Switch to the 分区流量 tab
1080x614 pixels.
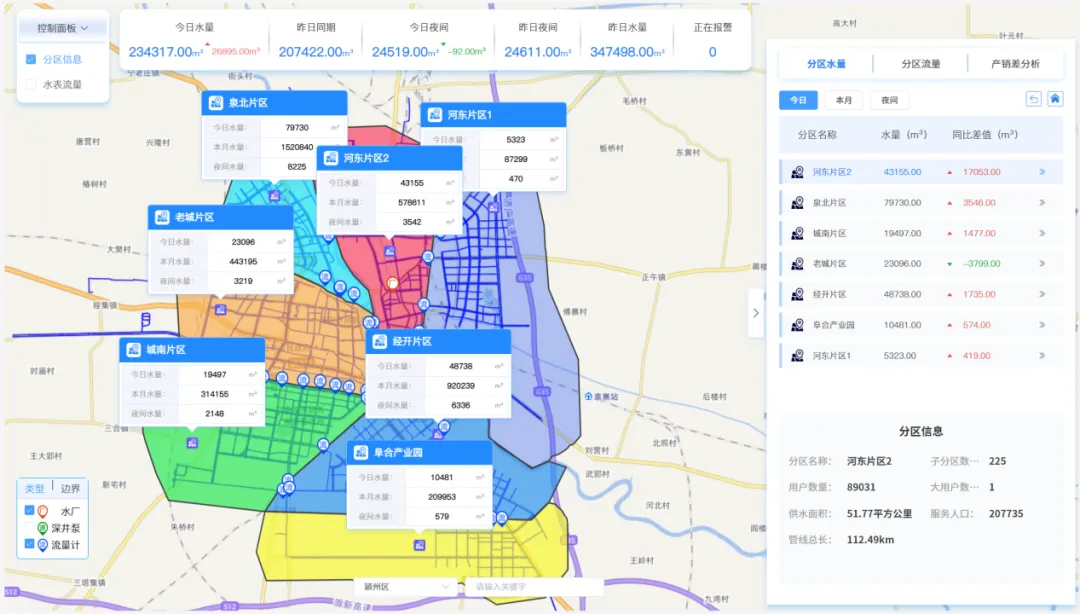920,64
